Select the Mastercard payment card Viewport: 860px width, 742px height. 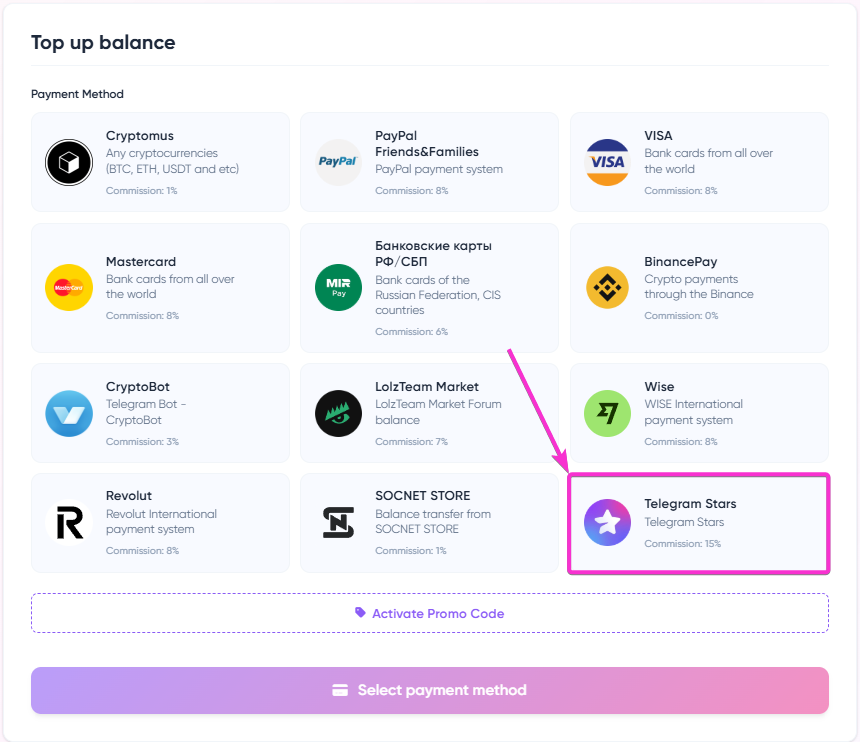coord(160,288)
